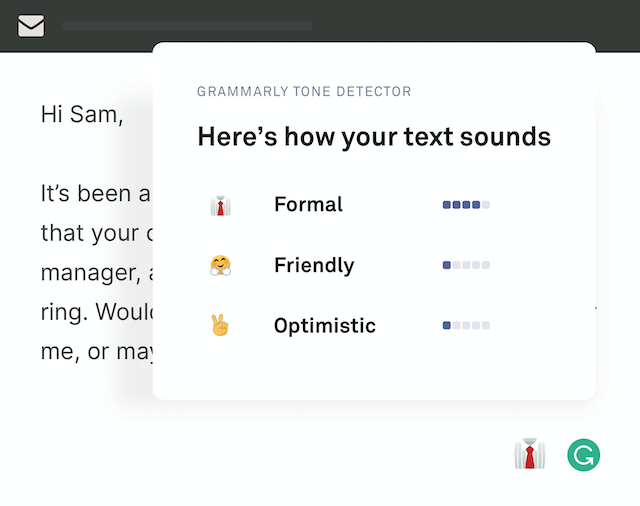Click "Here's how your text sounds" title
640x506 pixels.
pos(374,137)
